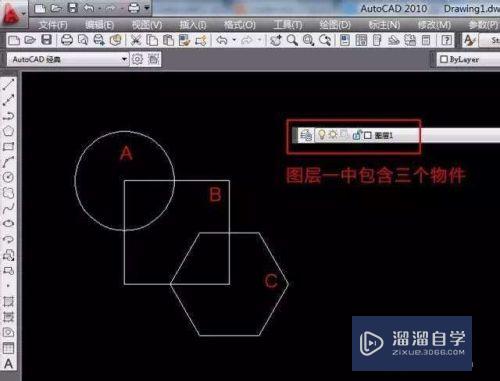
Task: Select the Gradient tool
Action: tap(9, 317)
